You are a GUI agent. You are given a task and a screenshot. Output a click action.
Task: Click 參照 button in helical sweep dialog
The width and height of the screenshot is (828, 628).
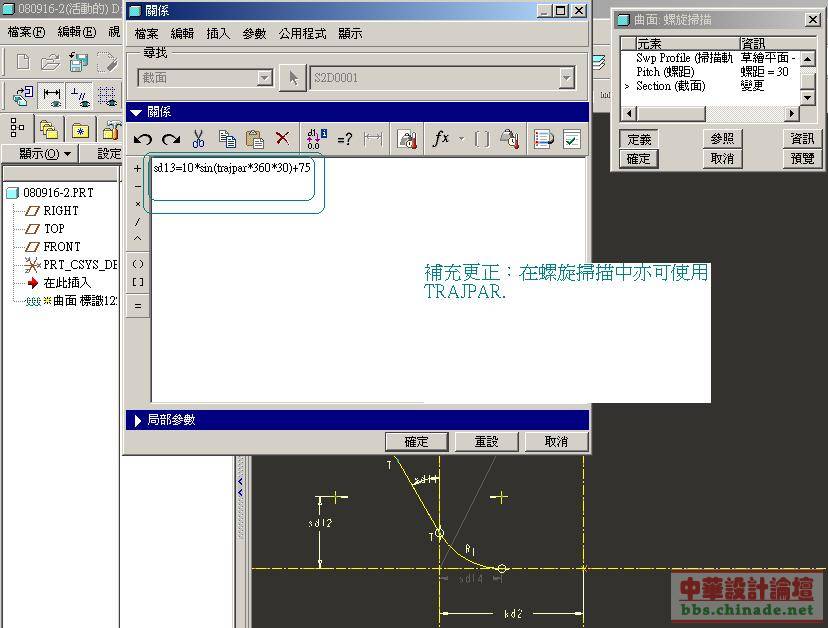point(722,139)
